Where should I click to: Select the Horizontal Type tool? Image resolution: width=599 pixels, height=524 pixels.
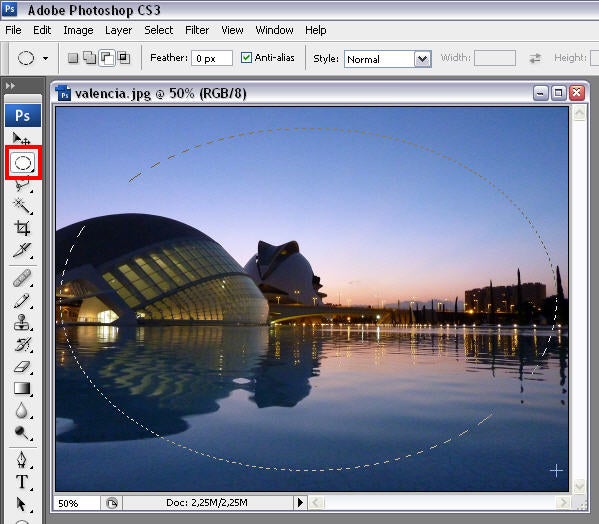tap(22, 482)
